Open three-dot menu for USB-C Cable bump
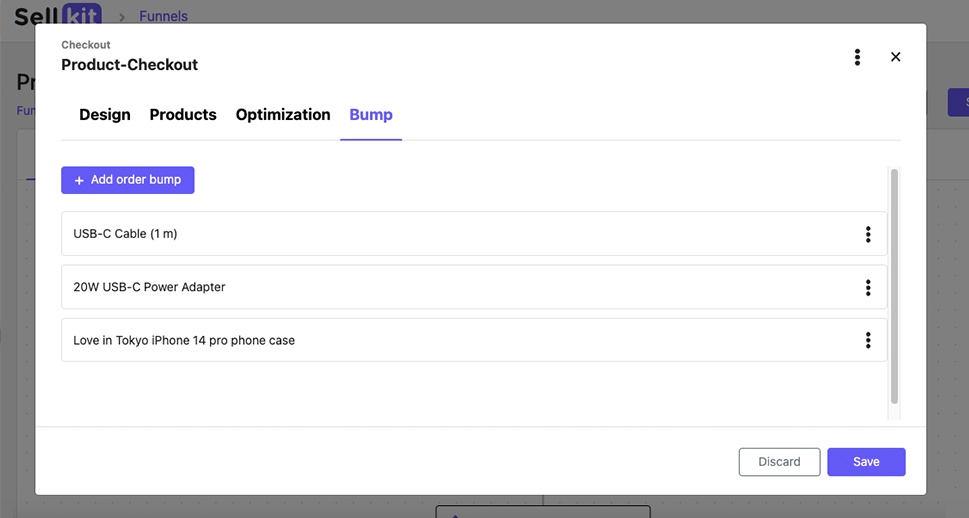The width and height of the screenshot is (969, 518). point(868,234)
